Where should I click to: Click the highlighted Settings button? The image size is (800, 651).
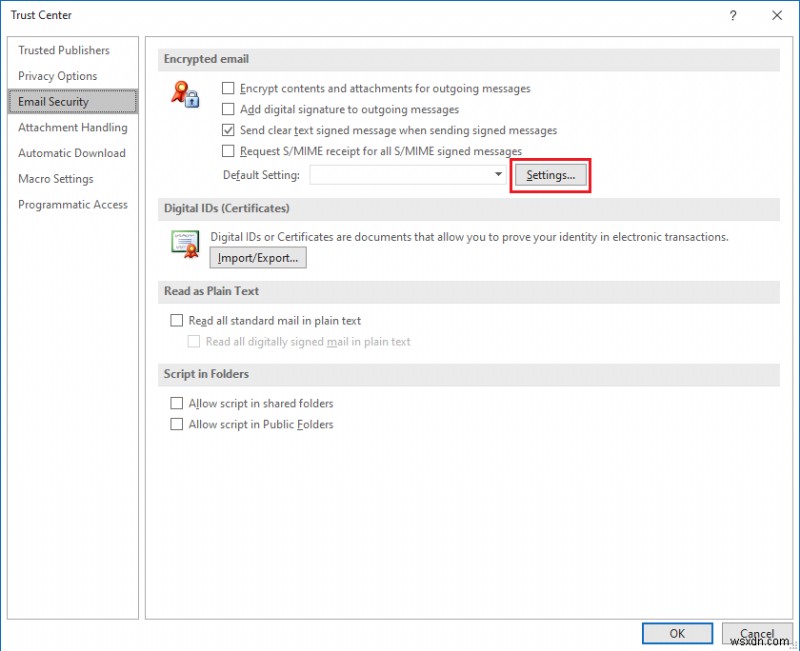[x=550, y=173]
